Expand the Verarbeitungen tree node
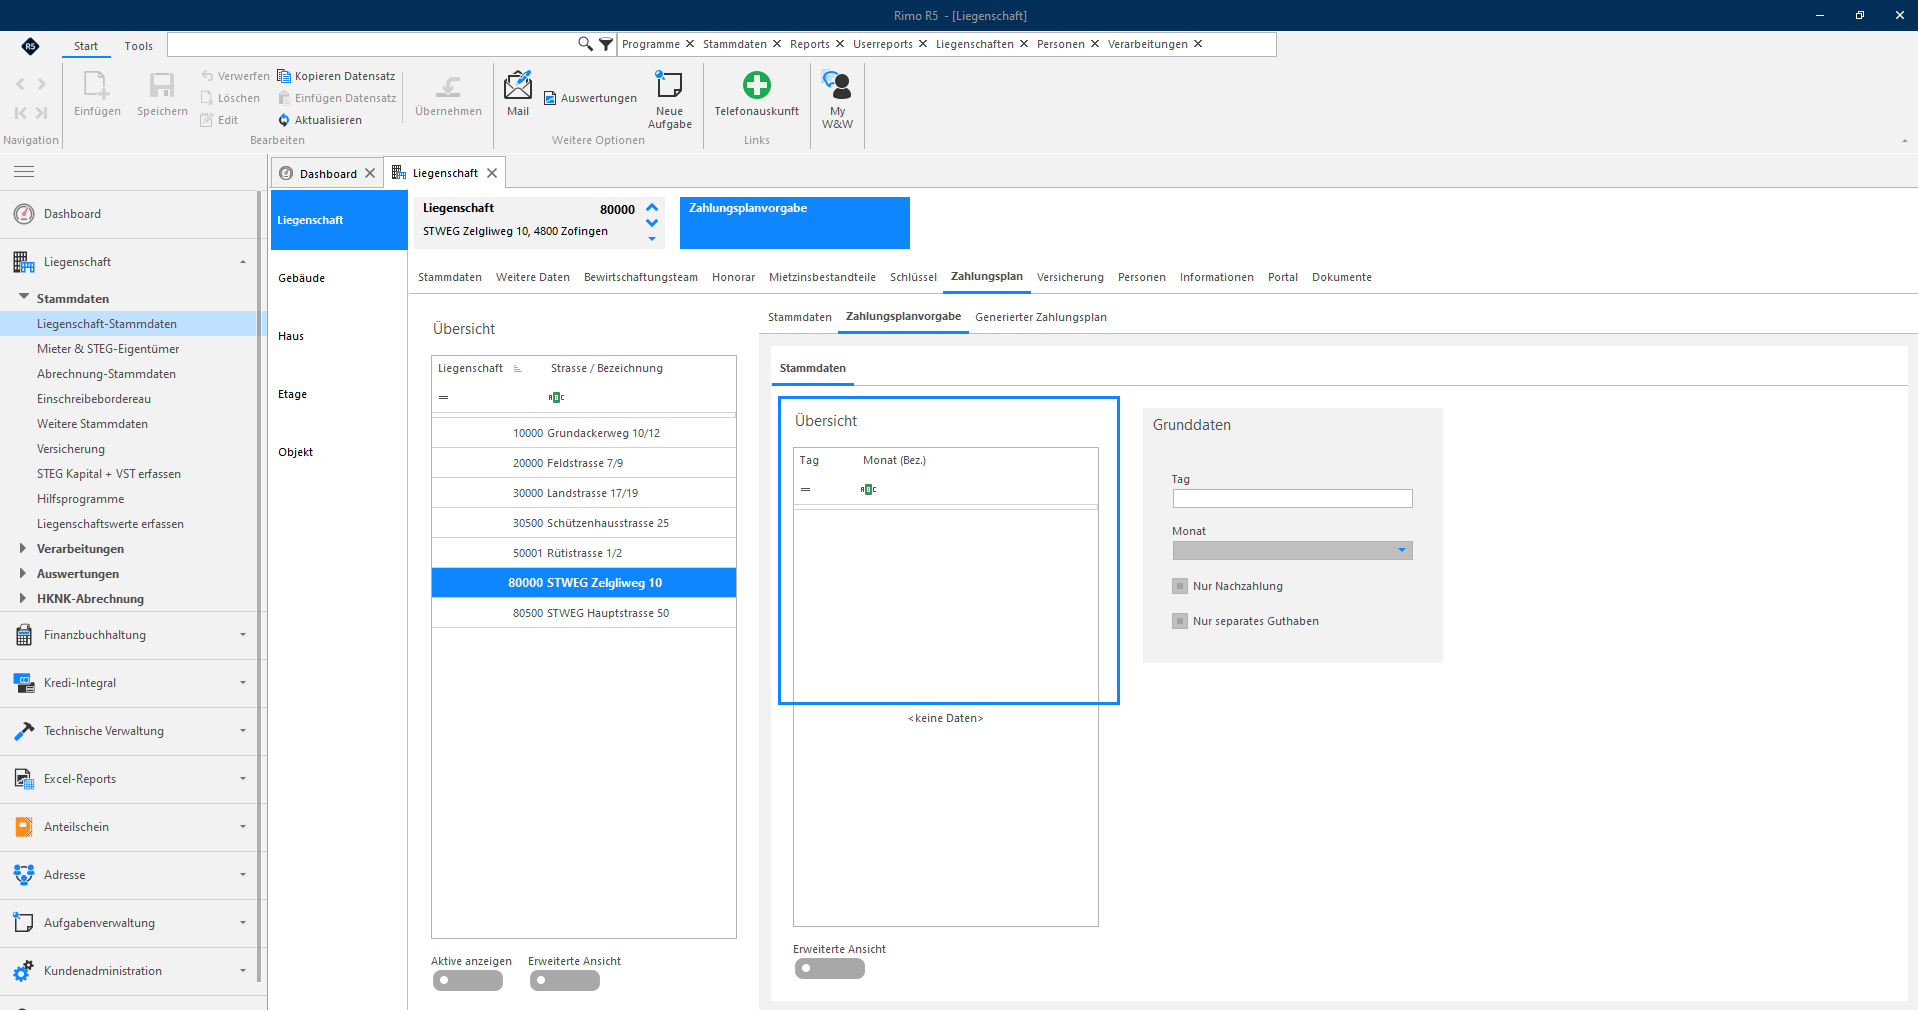Image resolution: width=1918 pixels, height=1010 pixels. click(23, 548)
